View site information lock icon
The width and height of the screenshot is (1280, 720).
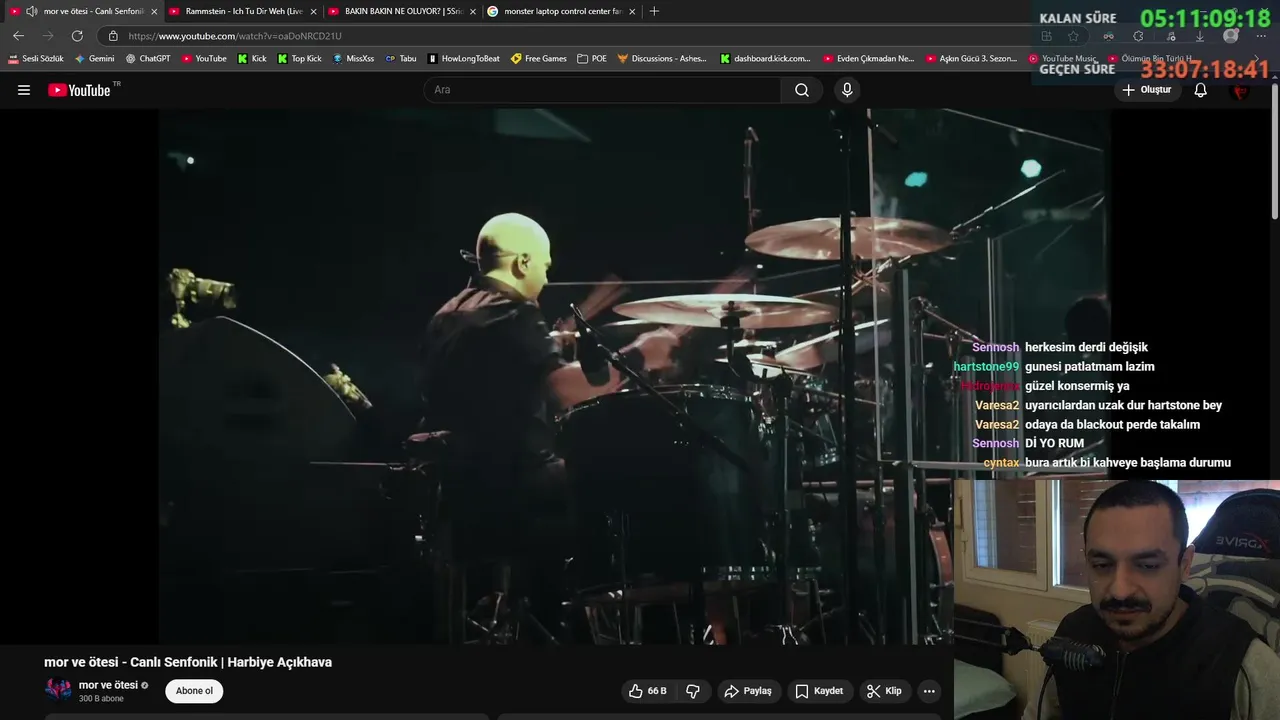(114, 35)
